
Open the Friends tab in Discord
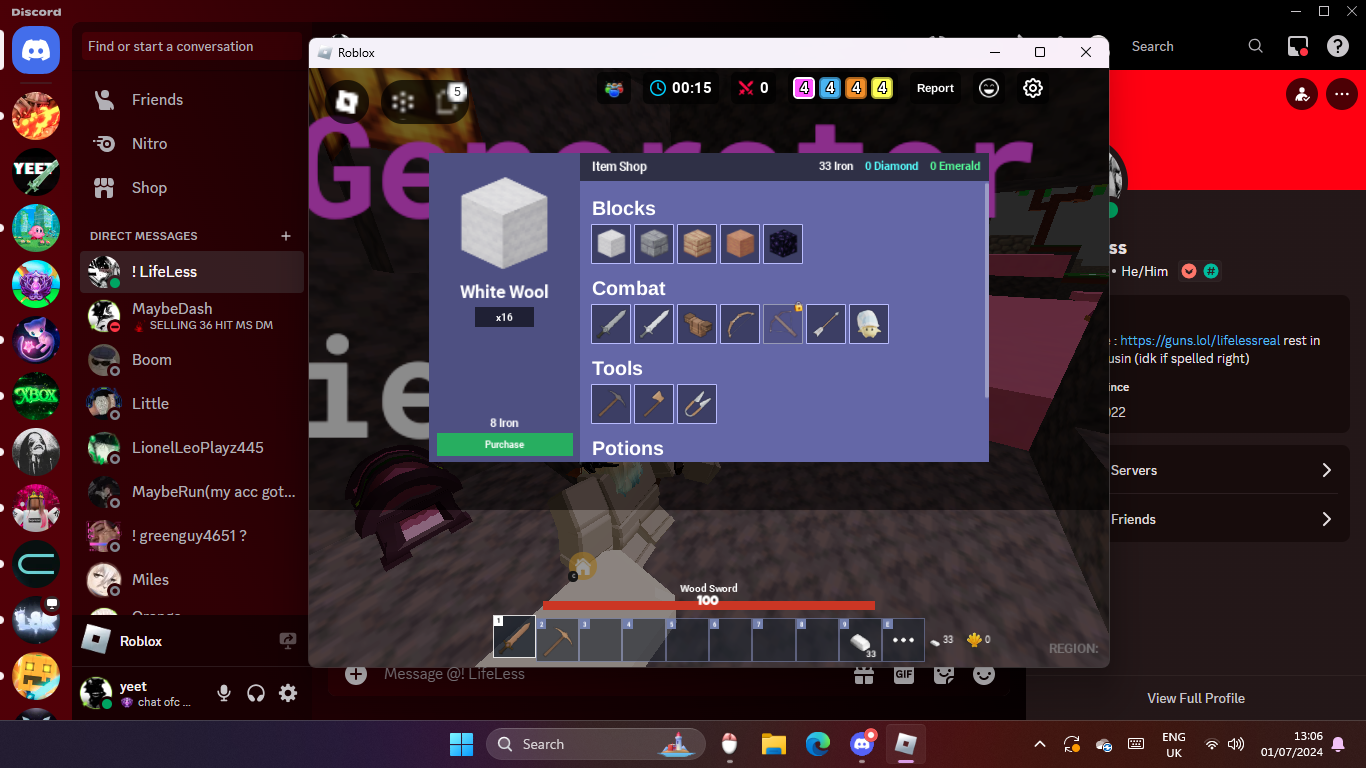click(192, 100)
